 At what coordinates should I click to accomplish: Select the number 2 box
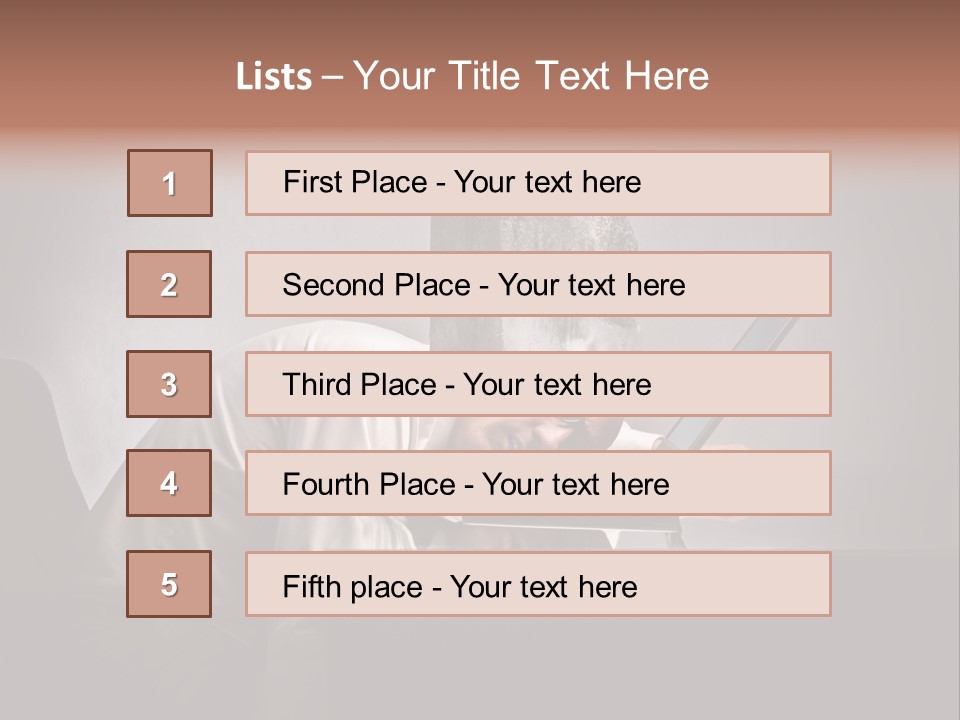[x=169, y=284]
